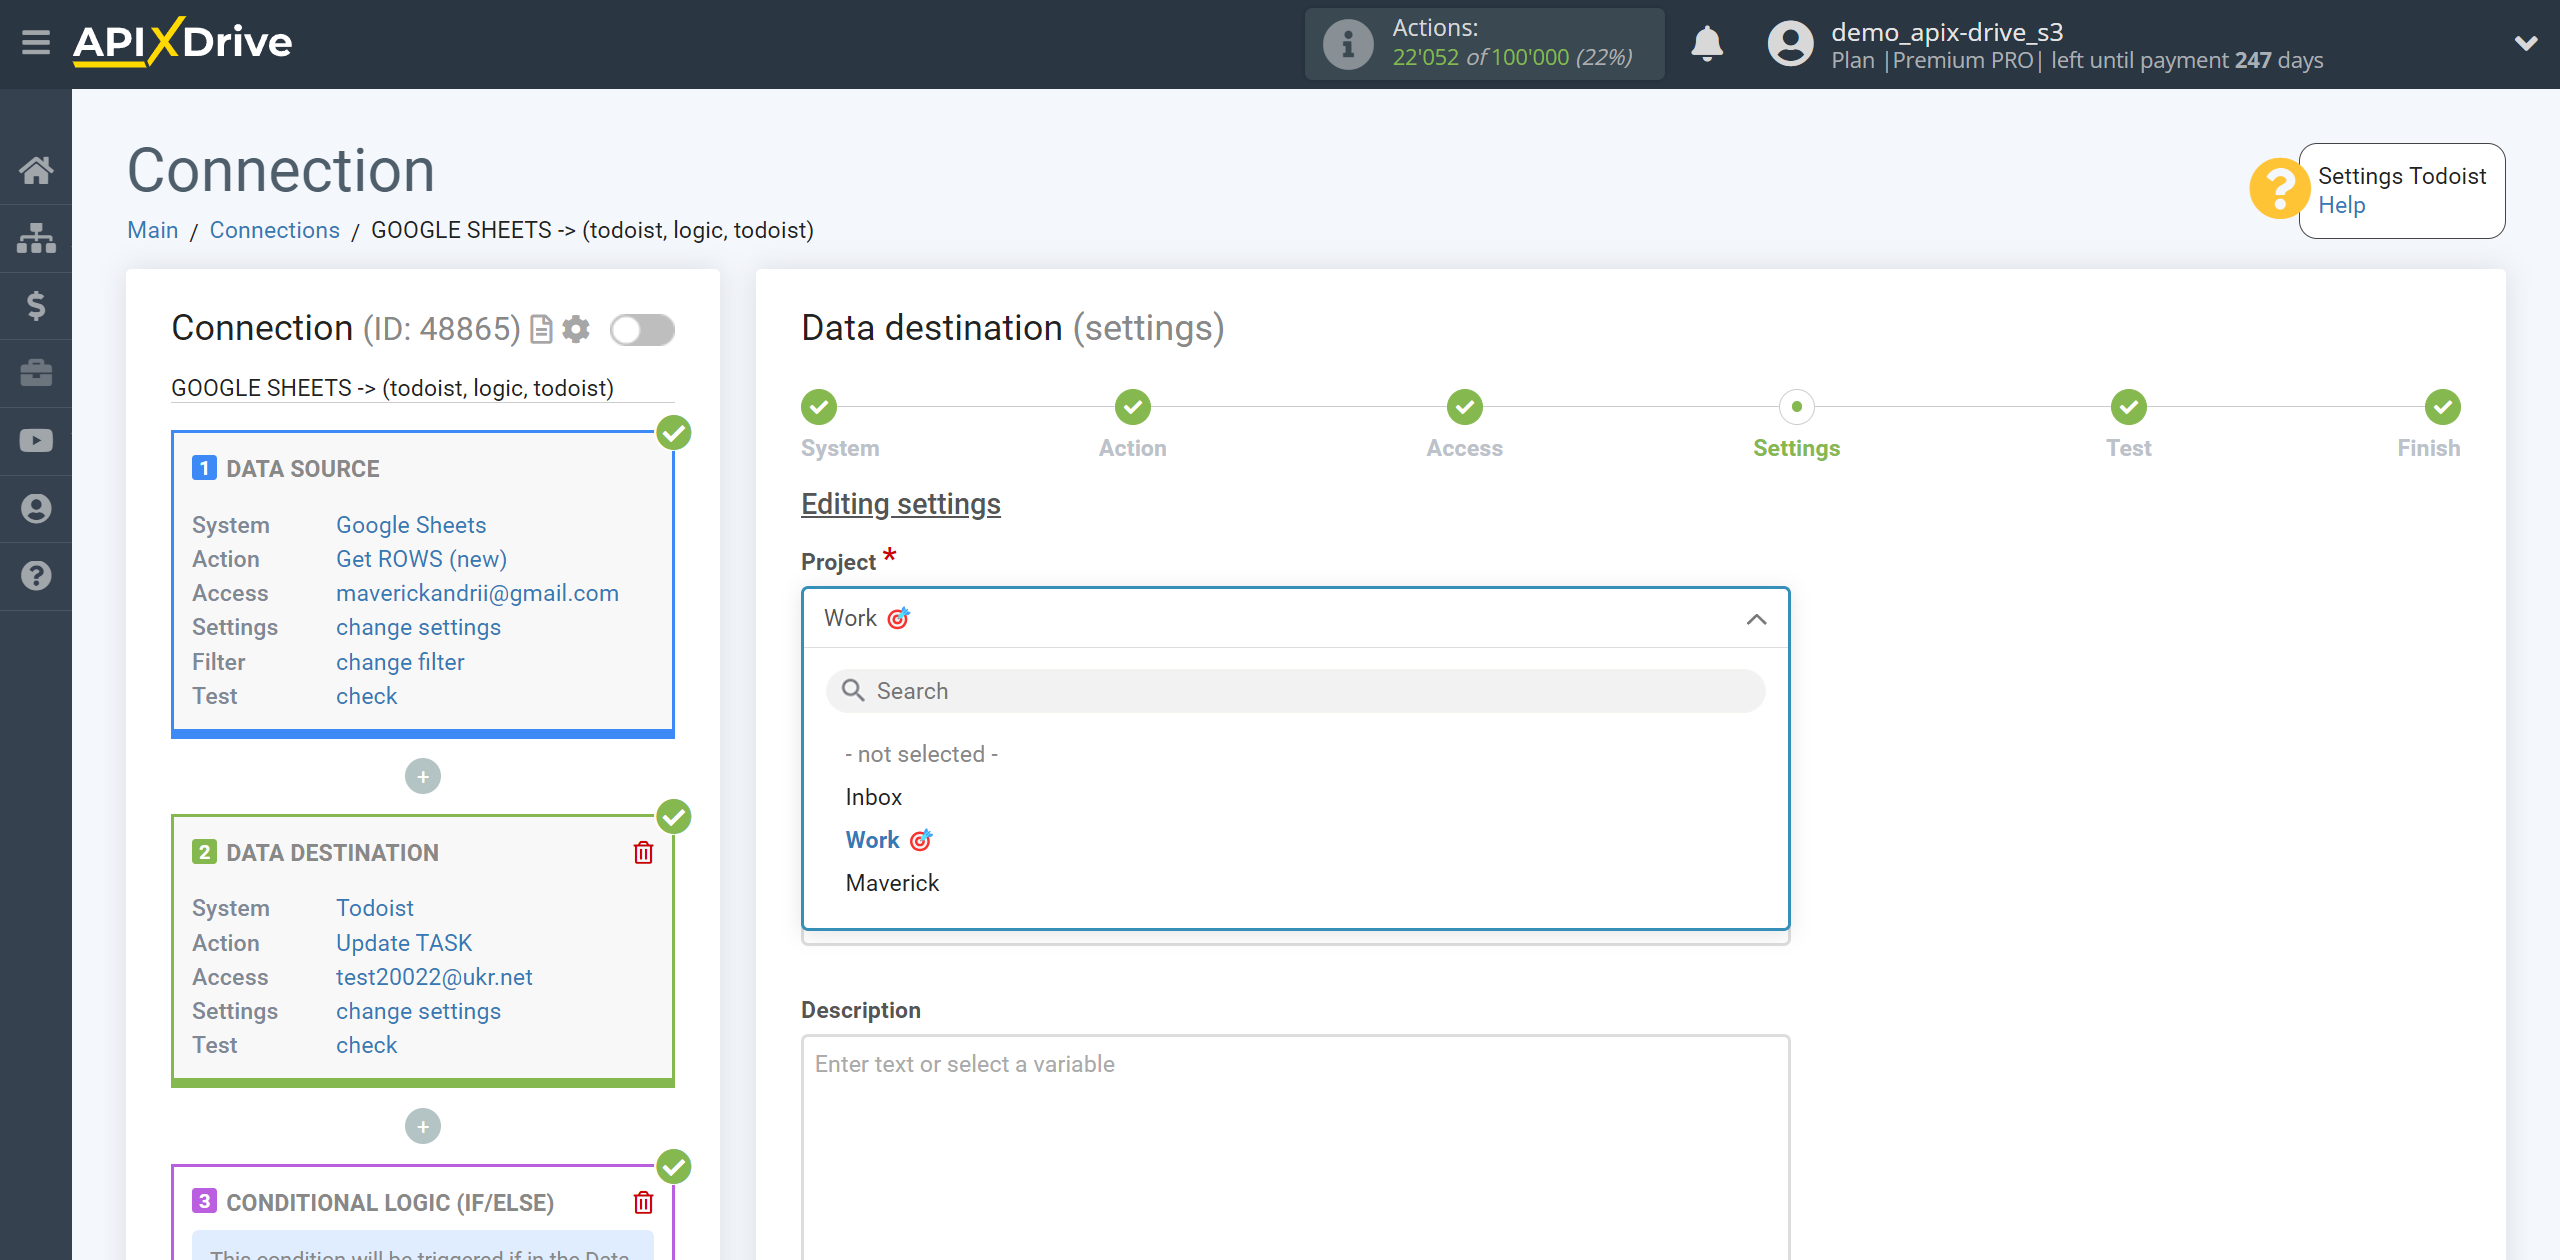Select Inbox project option
This screenshot has width=2560, height=1260.
click(873, 797)
